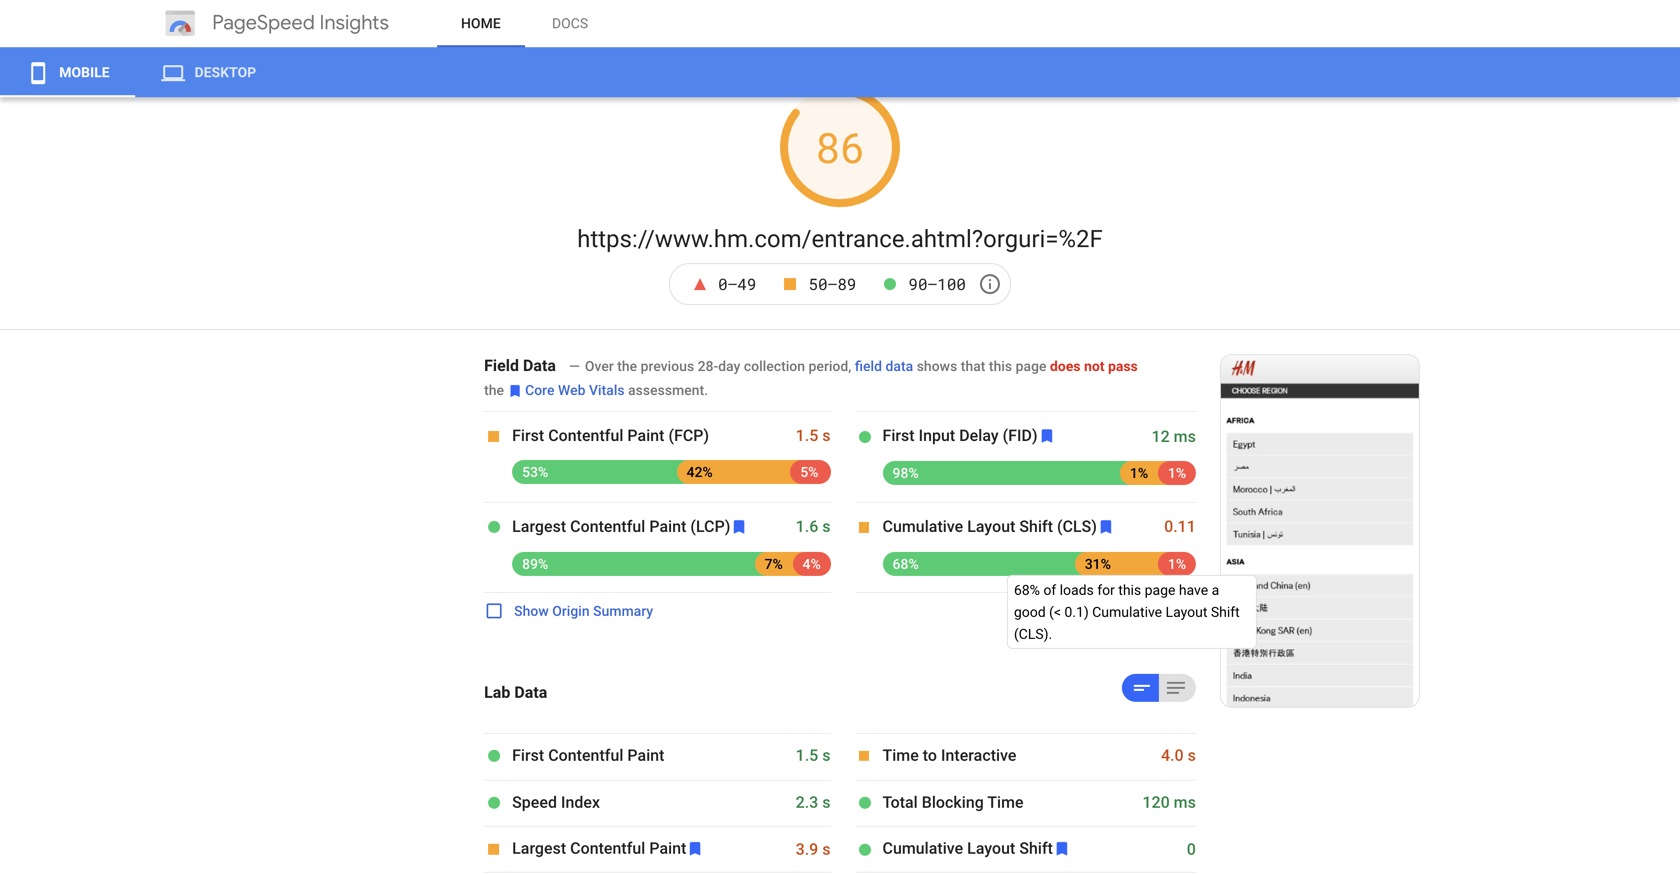Open the Core Web Vitals link
The height and width of the screenshot is (875, 1680).
574,391
